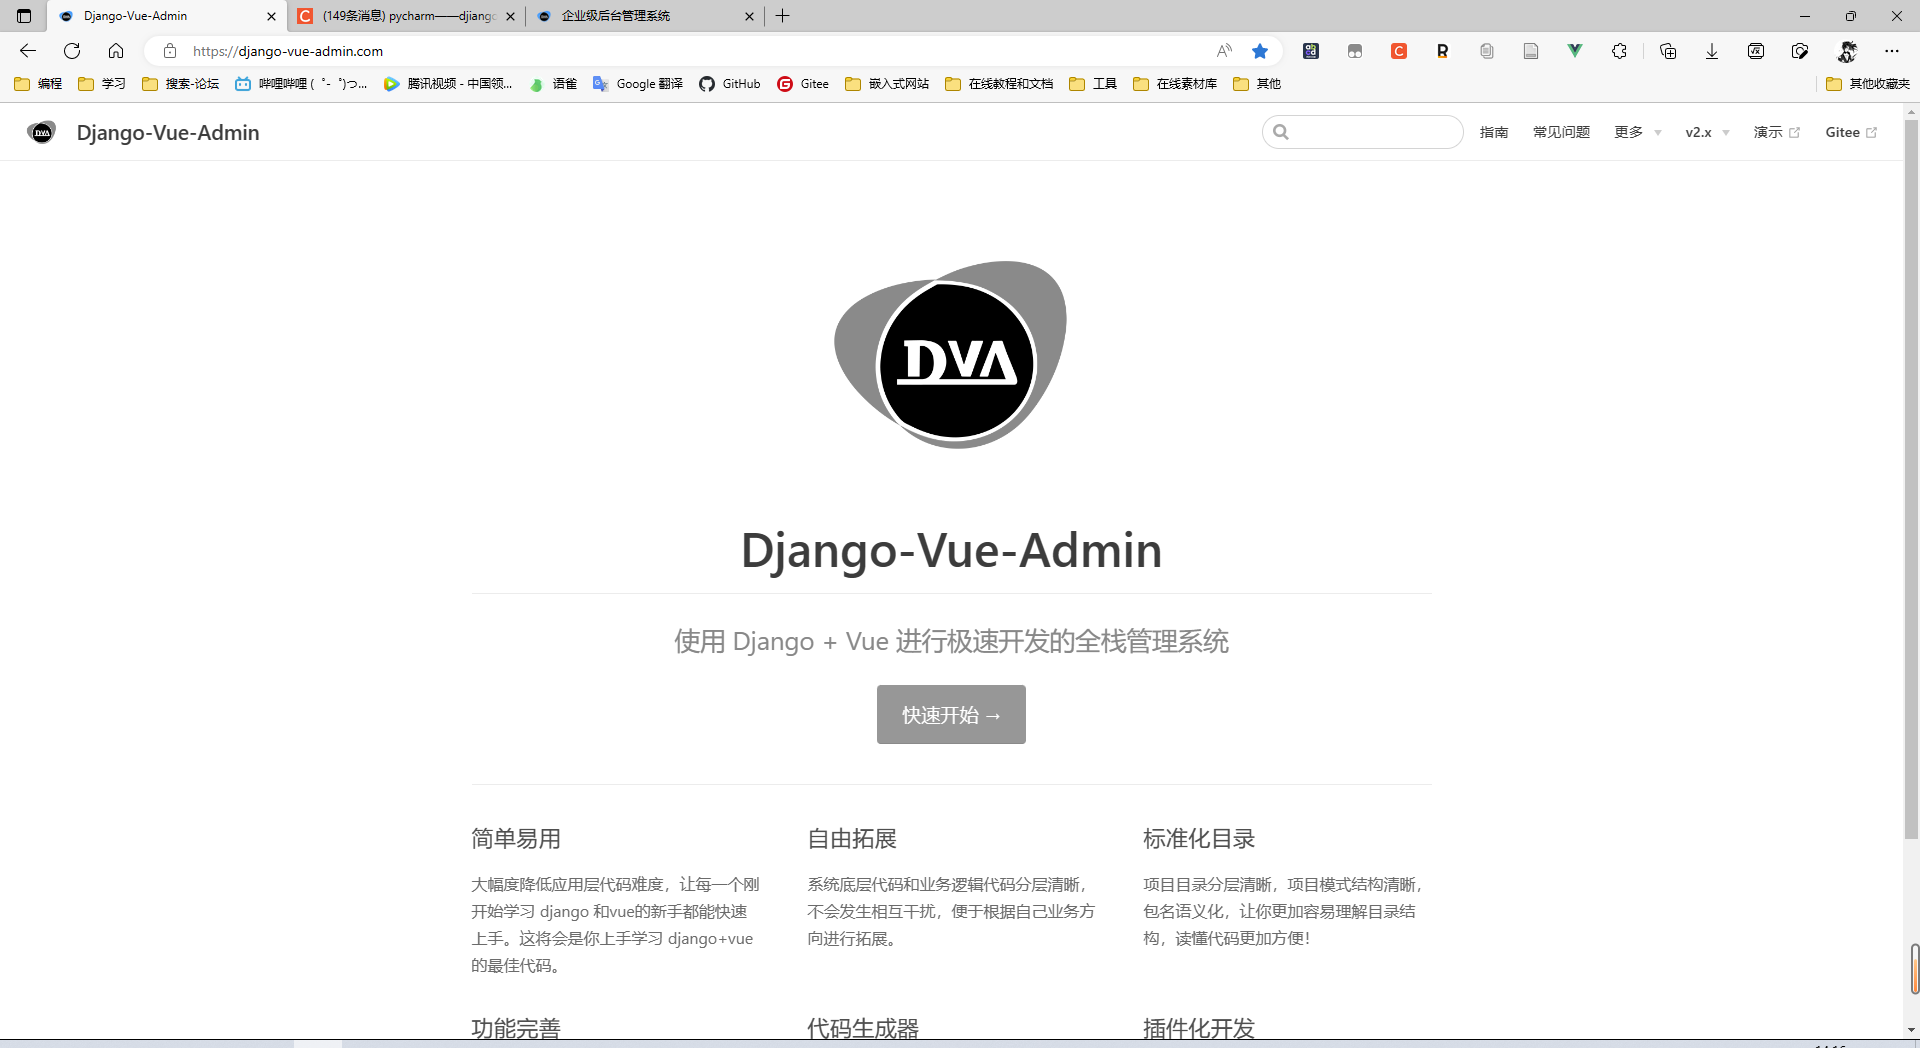Open the 语雀 bookmark
1920x1048 pixels.
coord(553,84)
